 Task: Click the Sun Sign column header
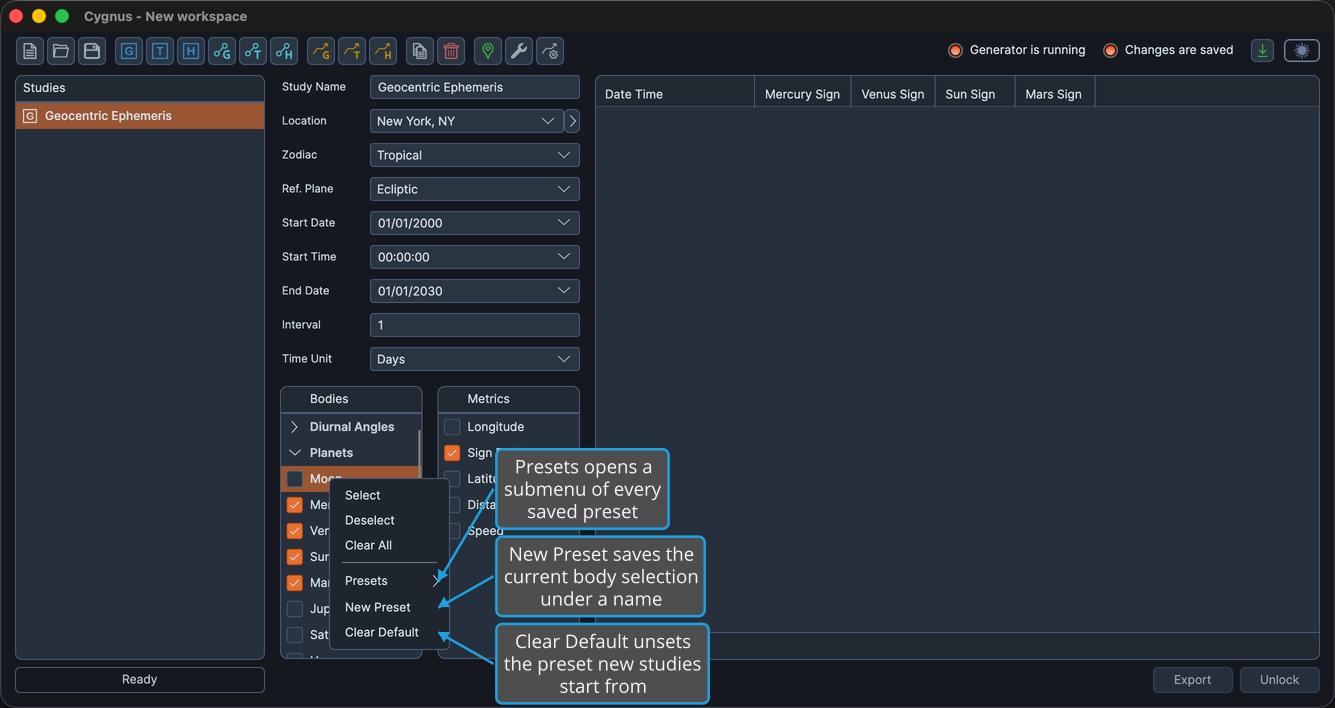(x=975, y=93)
